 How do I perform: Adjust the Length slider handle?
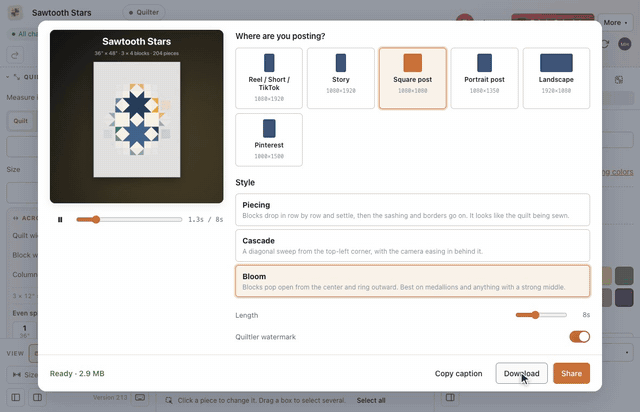(535, 315)
